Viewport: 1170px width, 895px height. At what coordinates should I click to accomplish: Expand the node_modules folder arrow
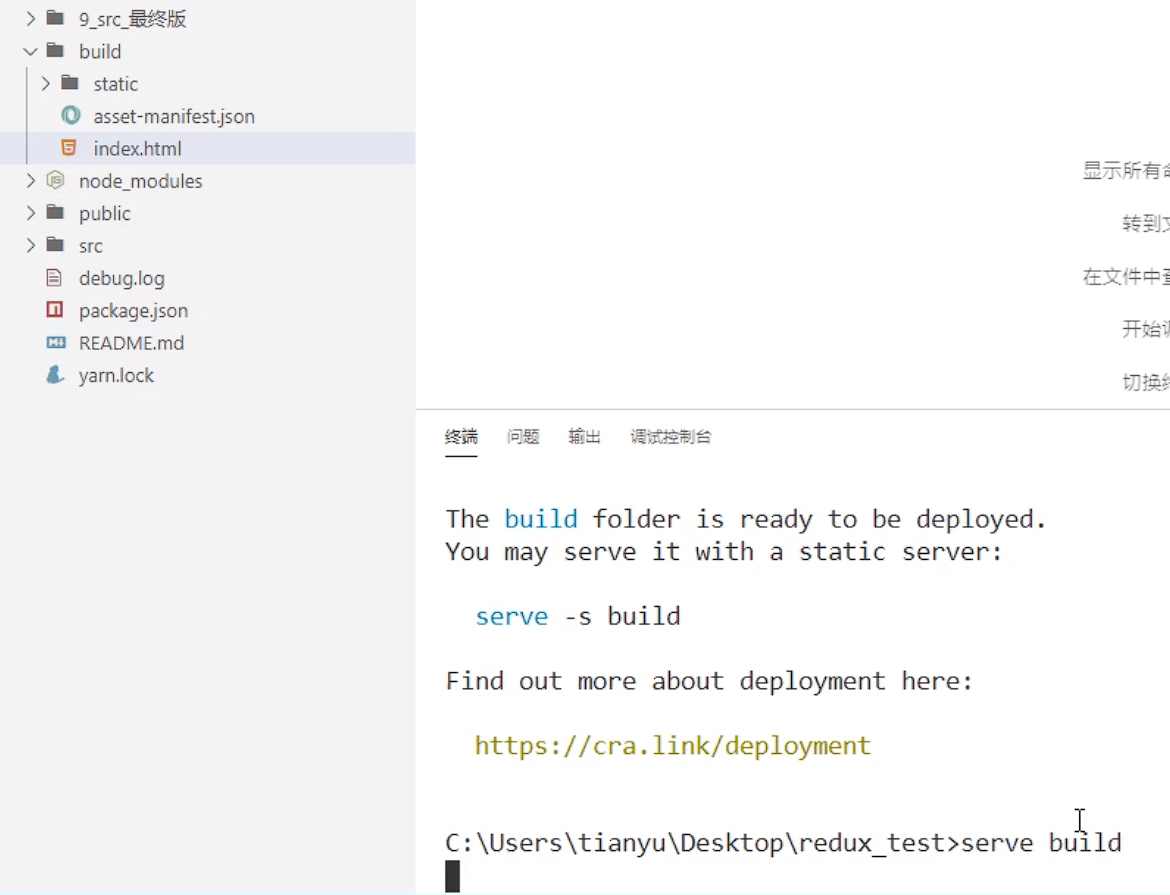[x=30, y=181]
